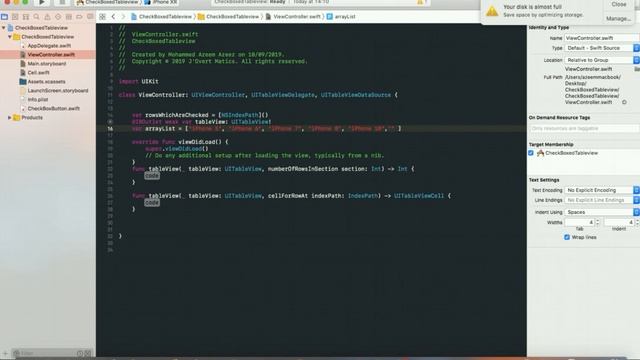Click ViewController.swift in jump bar
Screen dimensions: 640x360
pos(293,17)
